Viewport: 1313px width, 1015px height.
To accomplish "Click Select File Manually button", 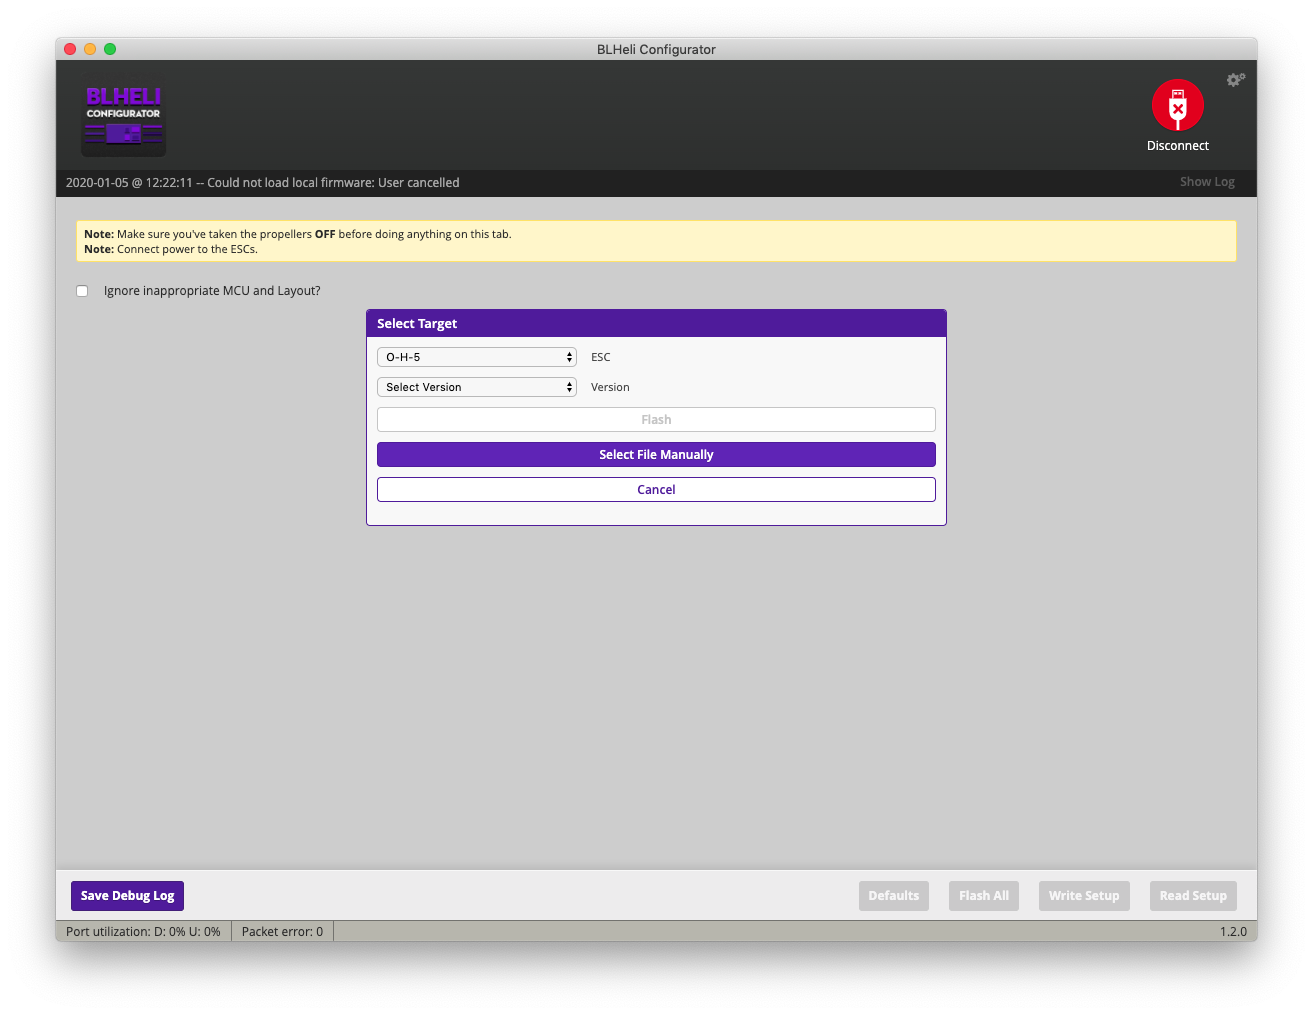I will point(656,455).
